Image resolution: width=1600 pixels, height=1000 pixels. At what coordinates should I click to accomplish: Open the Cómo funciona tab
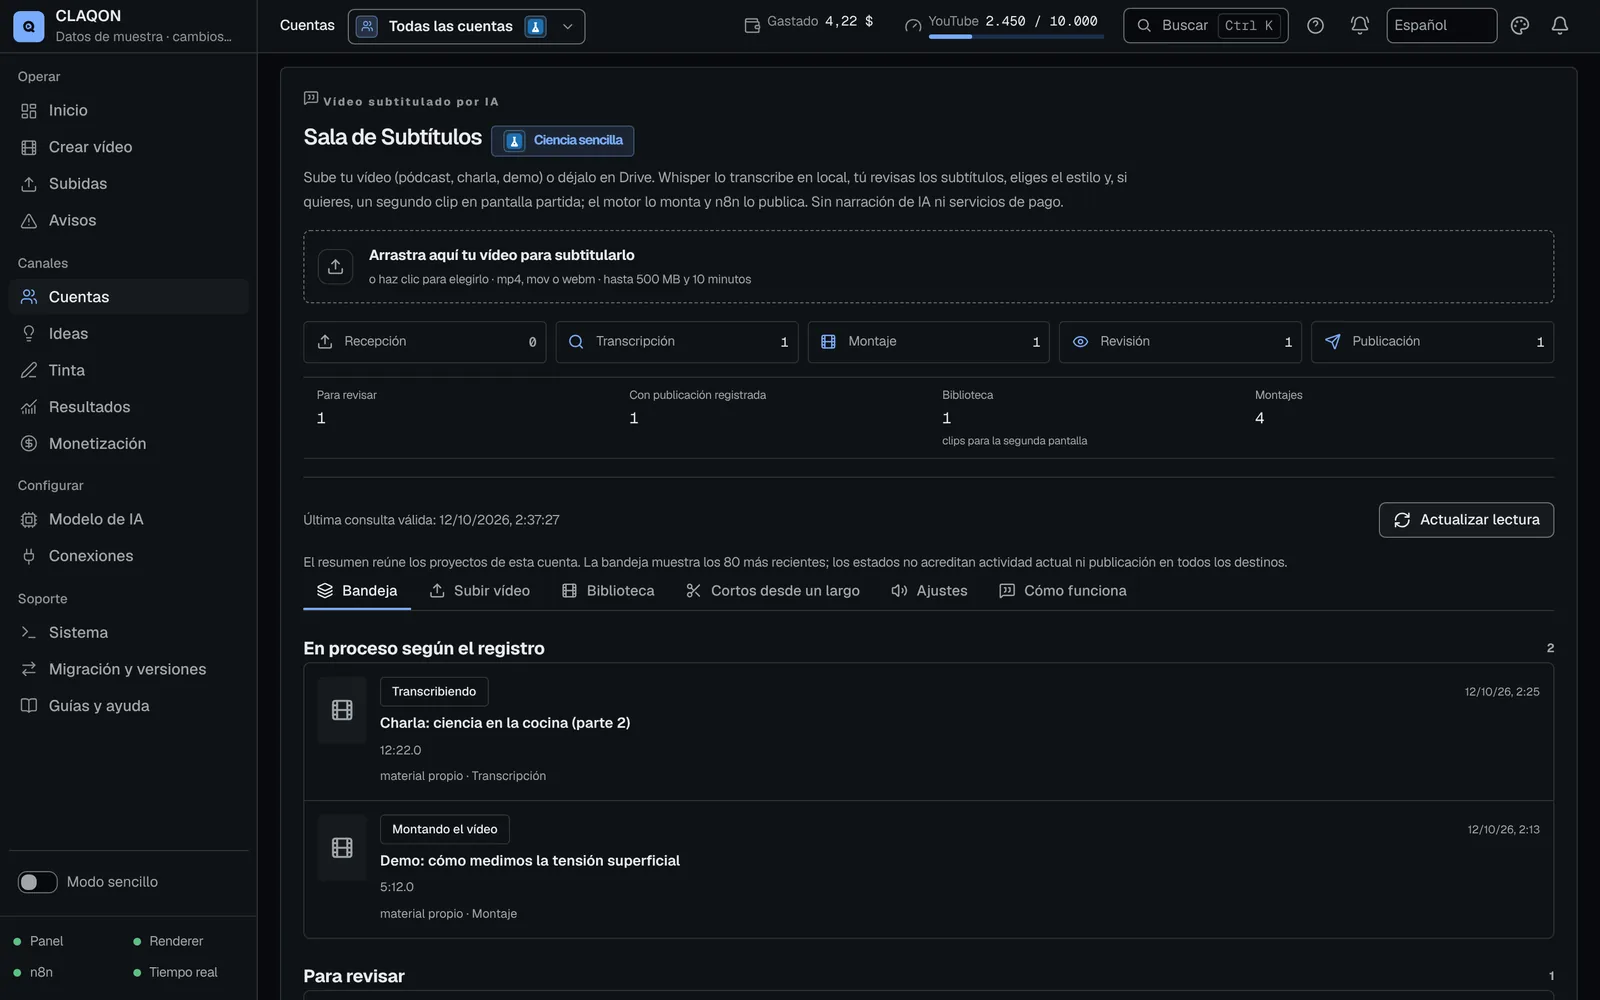pos(1063,591)
